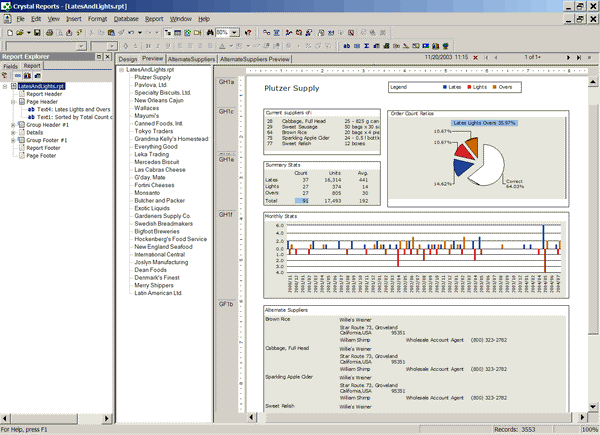Select 'Text4: Lates Lights and Overs' item
This screenshot has width=600, height=435.
(73, 109)
